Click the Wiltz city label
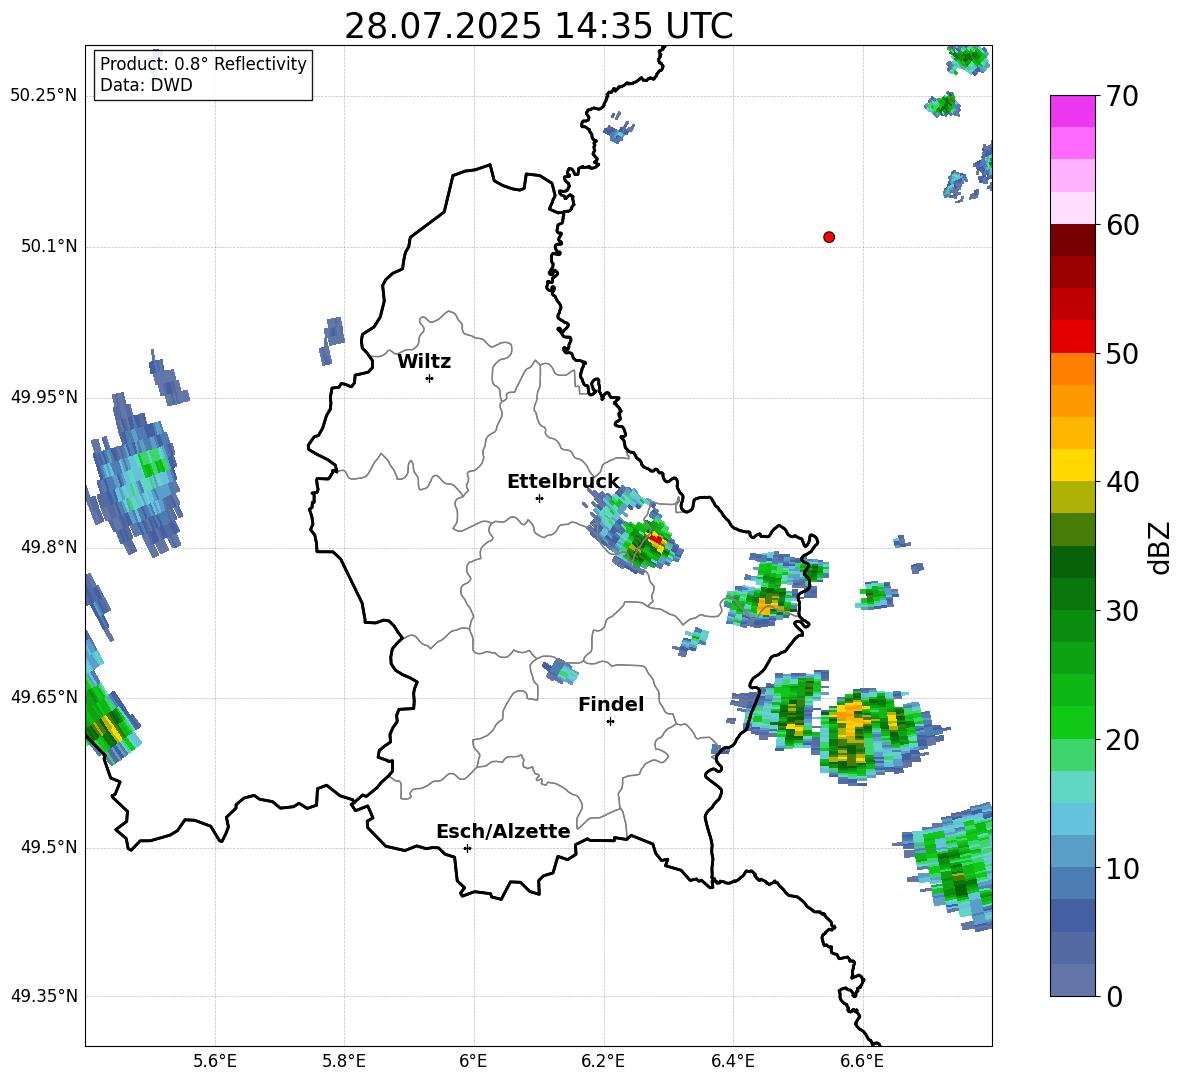This screenshot has width=1184, height=1081. point(424,362)
